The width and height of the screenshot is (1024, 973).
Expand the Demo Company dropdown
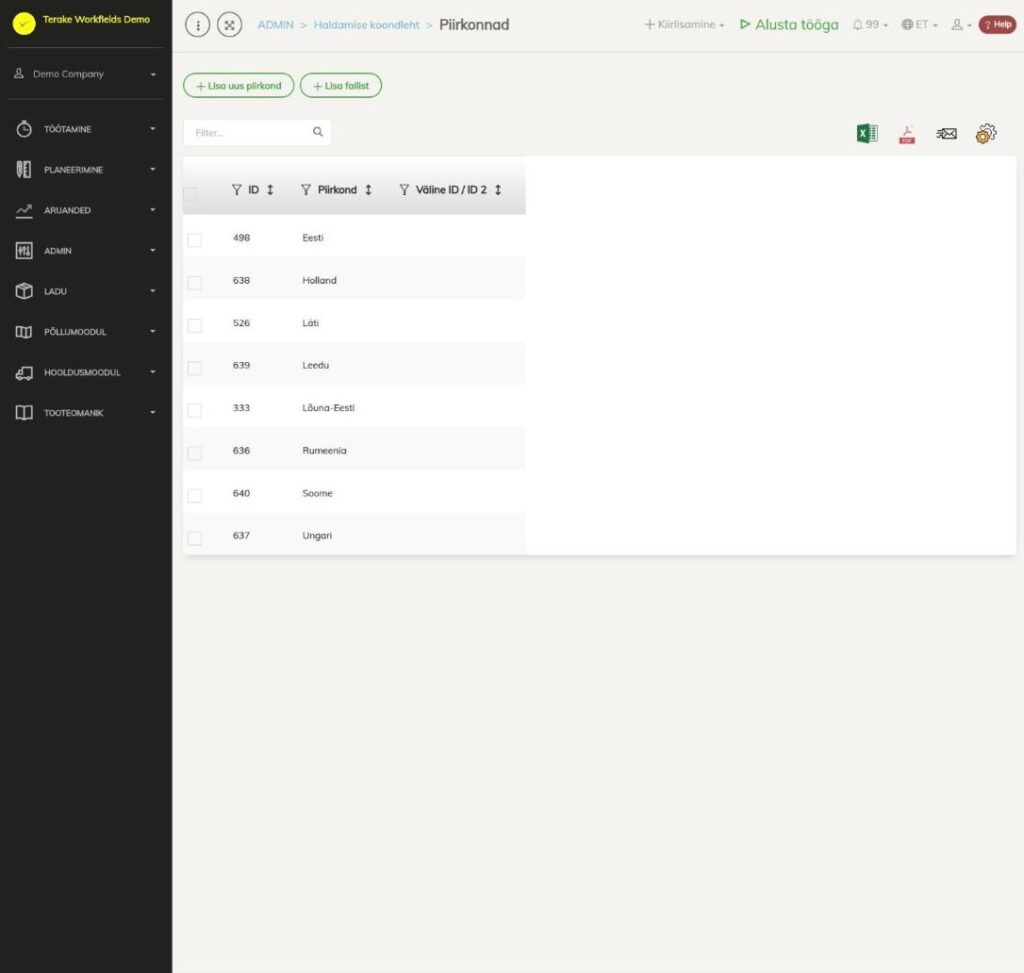86,74
